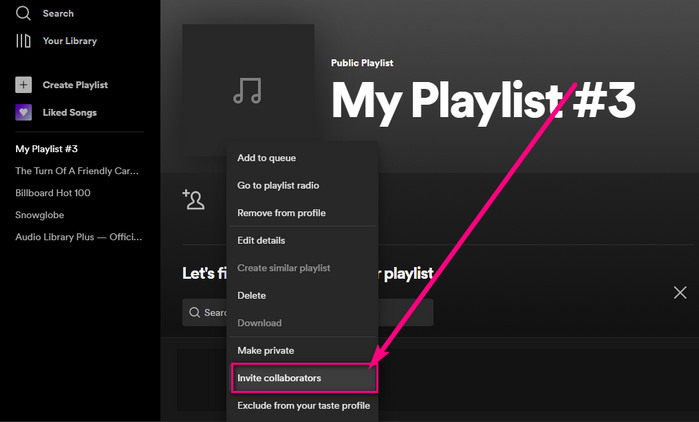Open the Billboard Hot 100 playlist
Image resolution: width=699 pixels, height=422 pixels.
click(53, 193)
